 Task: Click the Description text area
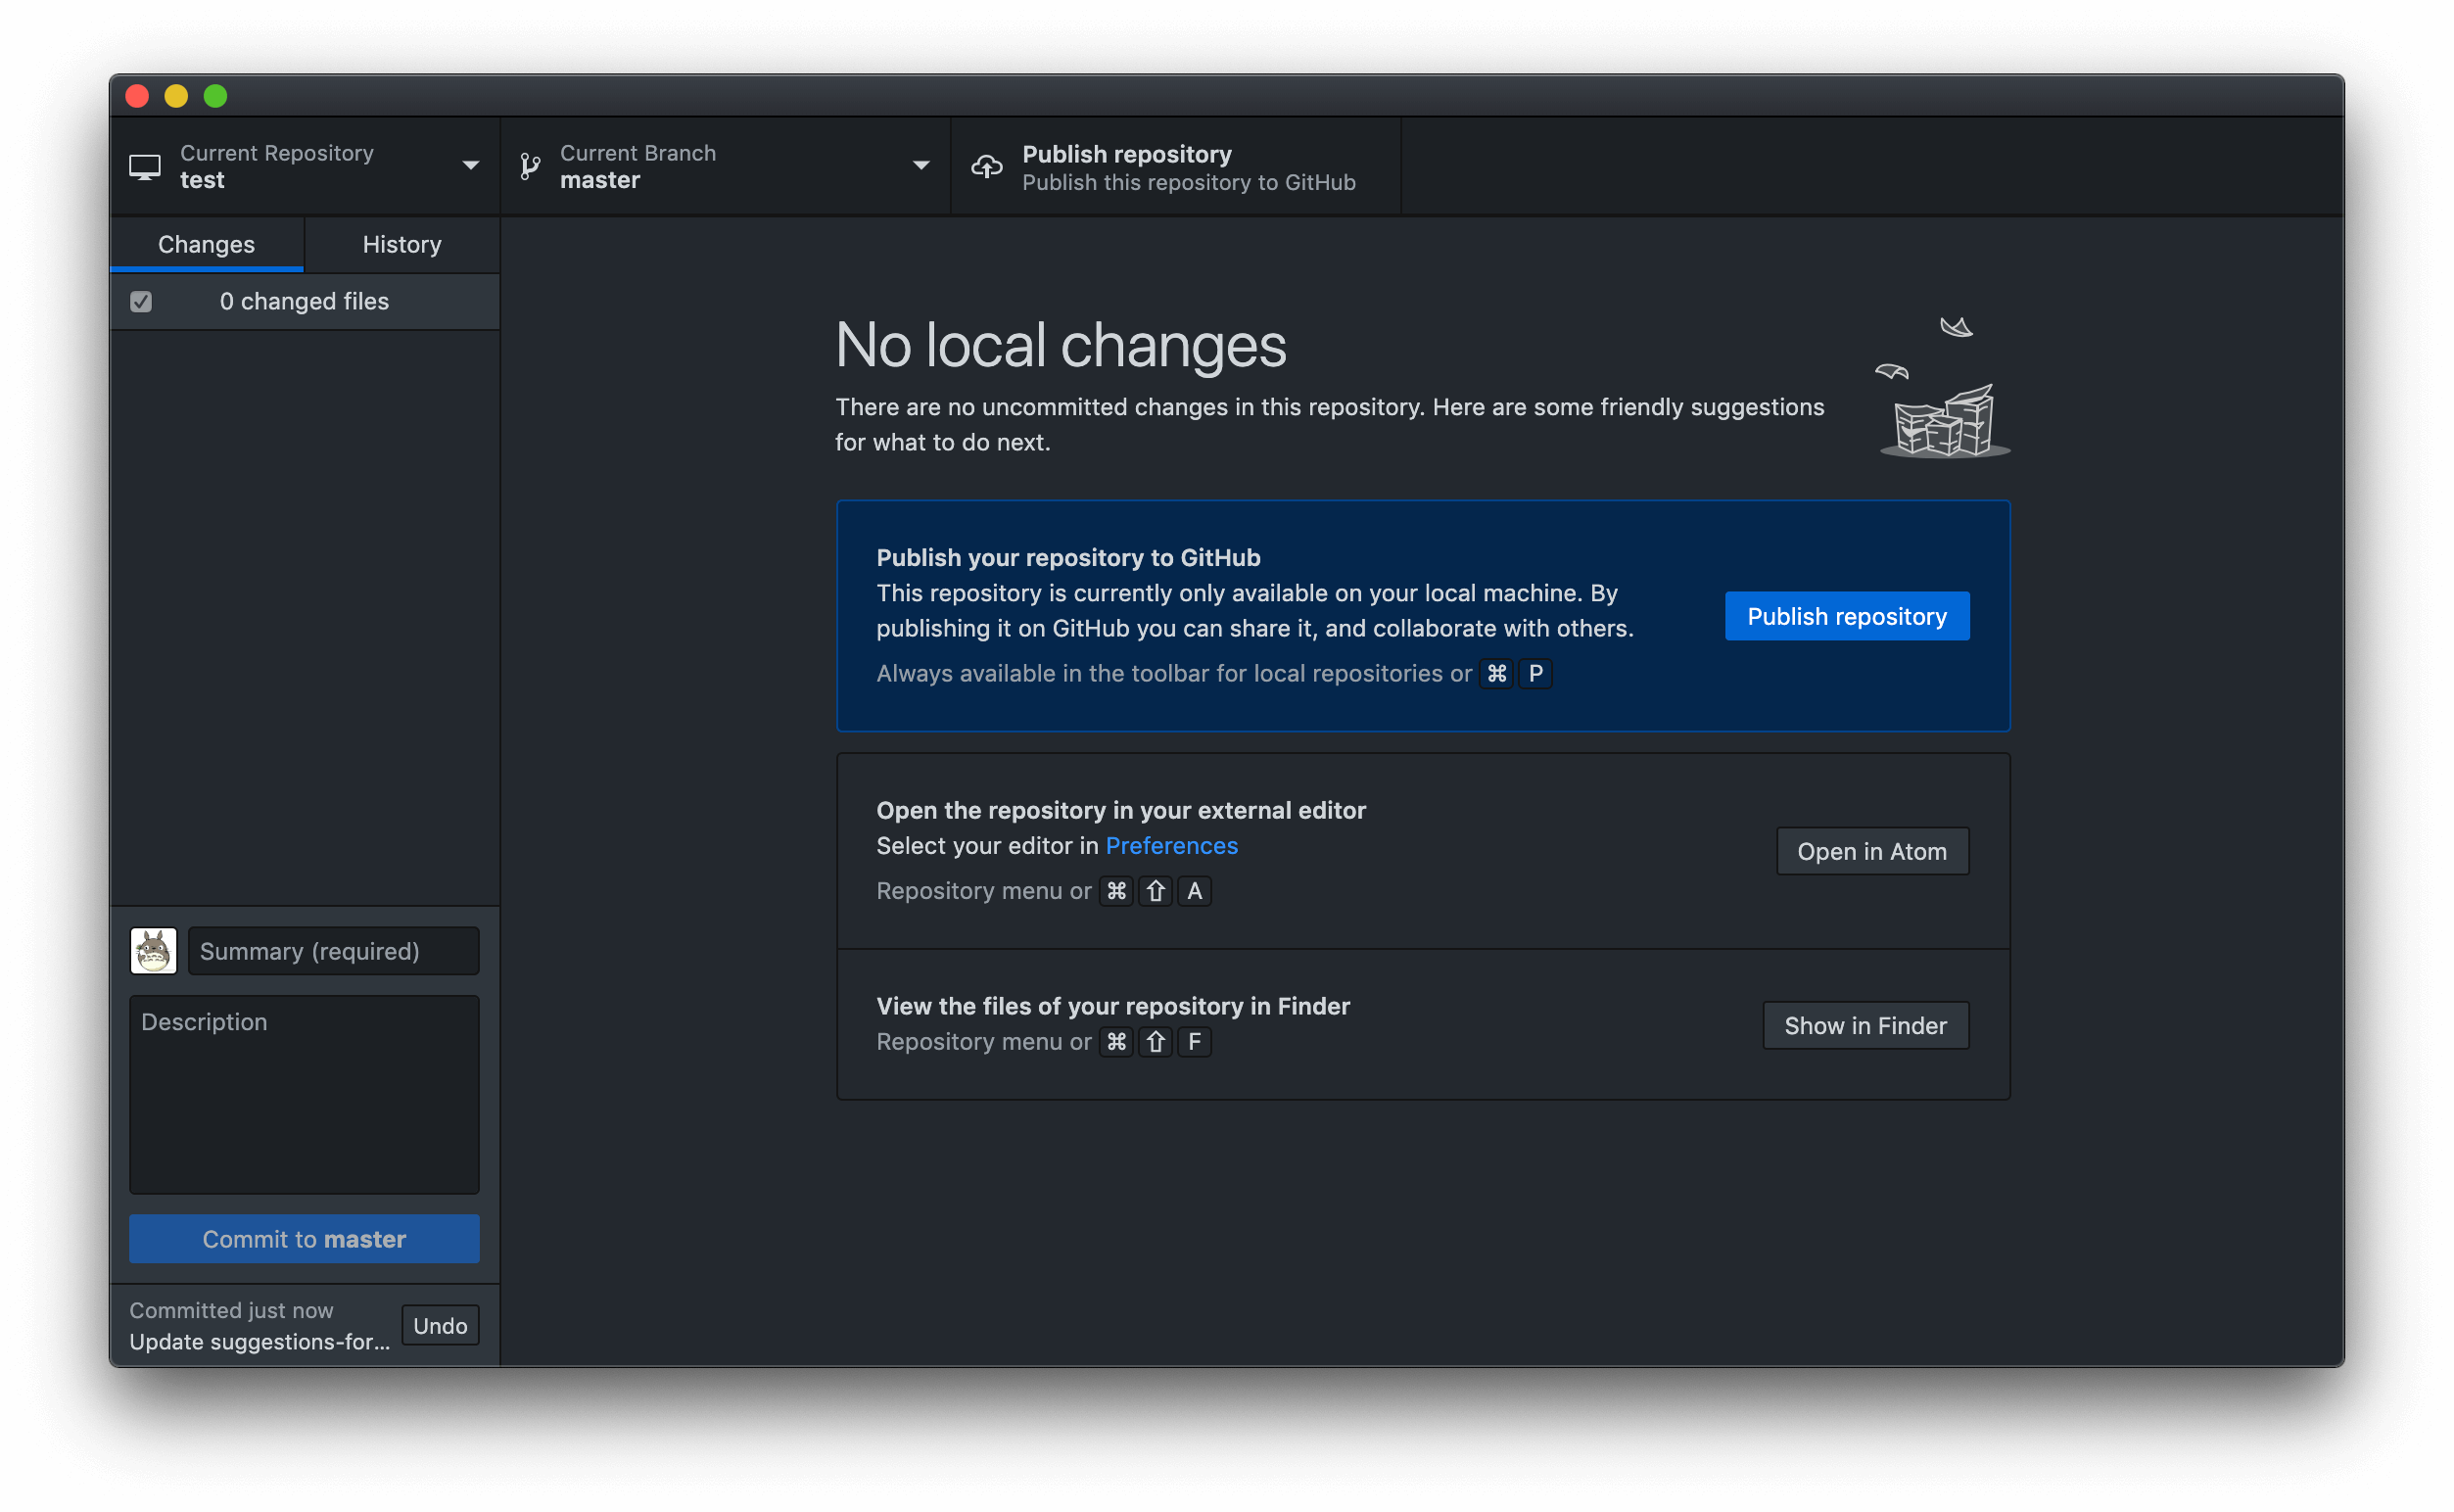tap(304, 1094)
